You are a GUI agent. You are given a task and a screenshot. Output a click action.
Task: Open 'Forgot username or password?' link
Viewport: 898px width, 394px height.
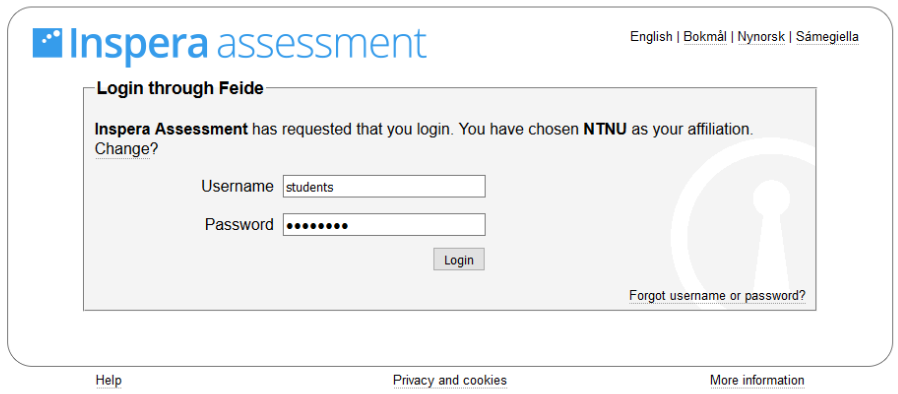pyautogui.click(x=717, y=296)
